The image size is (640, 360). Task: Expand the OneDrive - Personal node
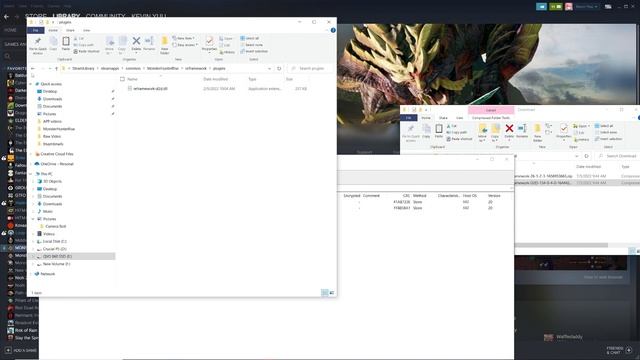click(x=31, y=164)
